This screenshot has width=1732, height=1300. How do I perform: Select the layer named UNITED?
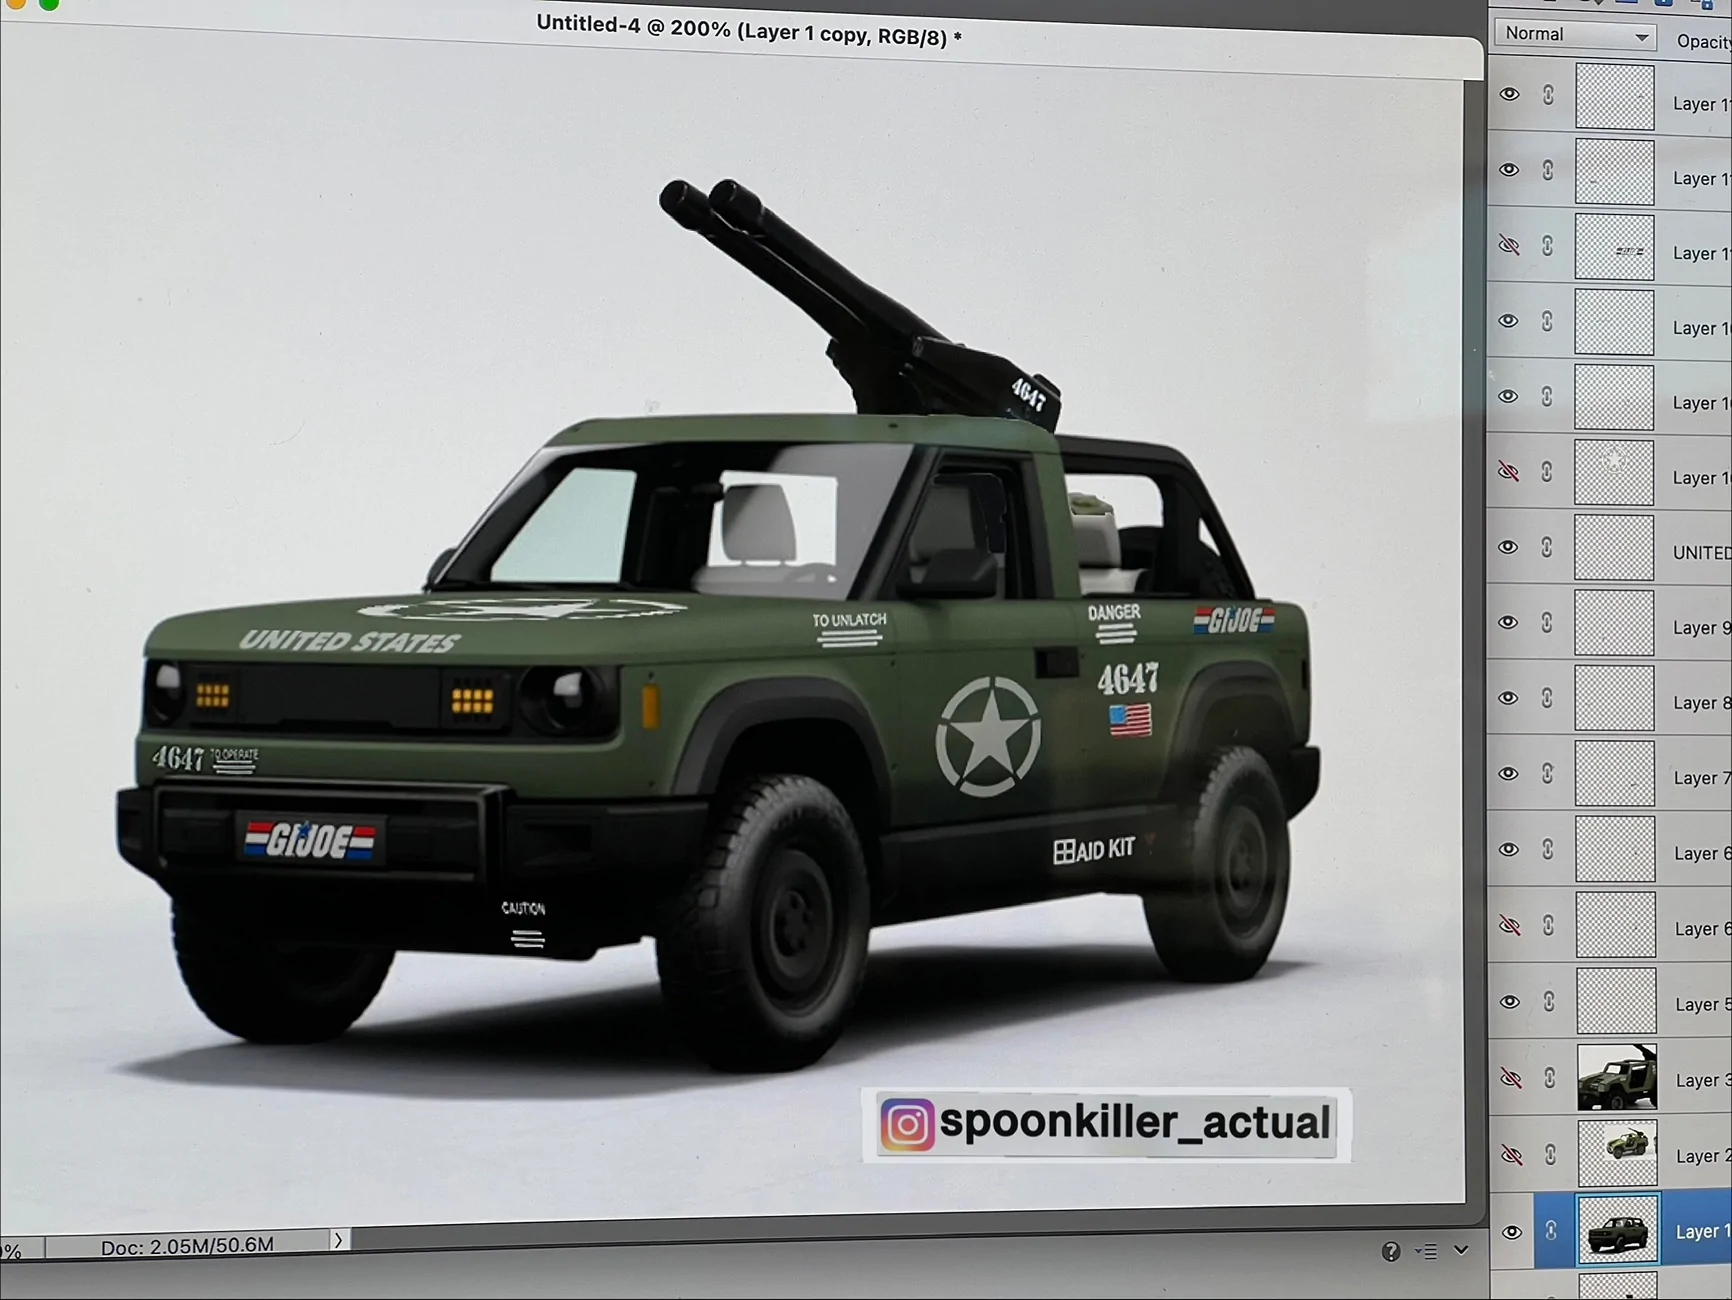(1702, 553)
